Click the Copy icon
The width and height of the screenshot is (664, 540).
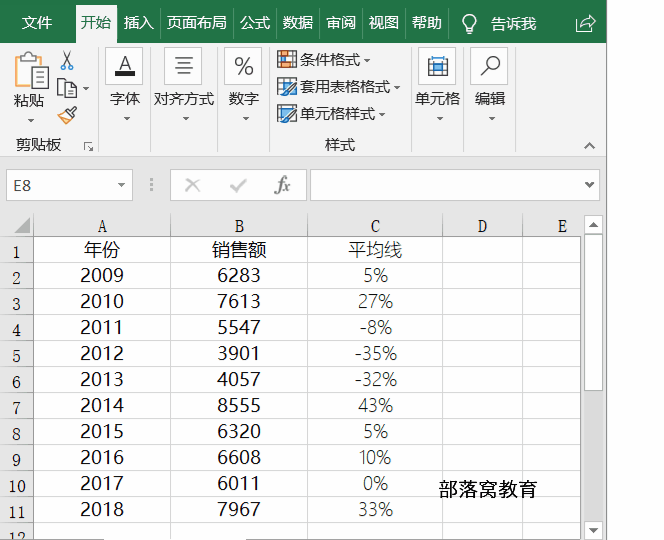[67, 88]
